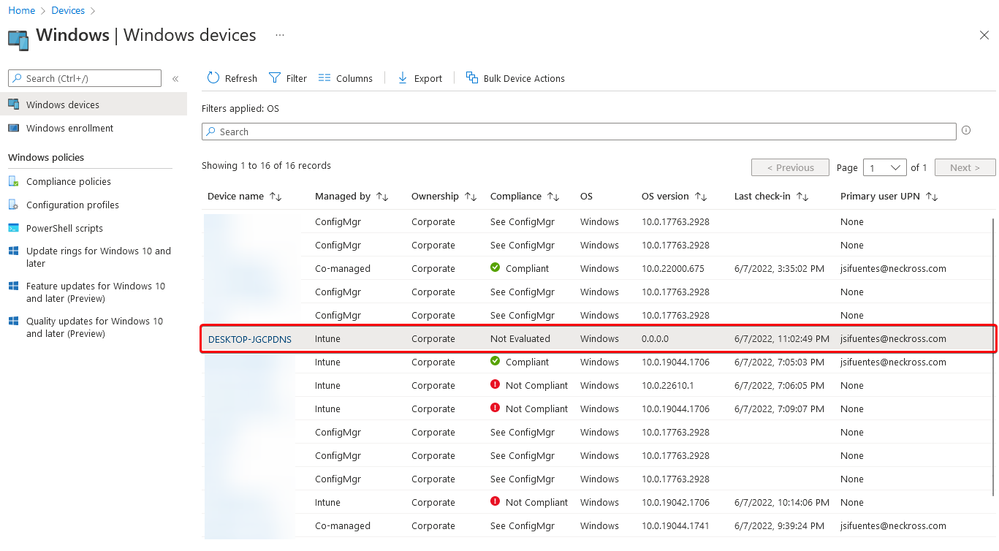Click OS version 10.0.19044.1741 cell

(x=675, y=526)
